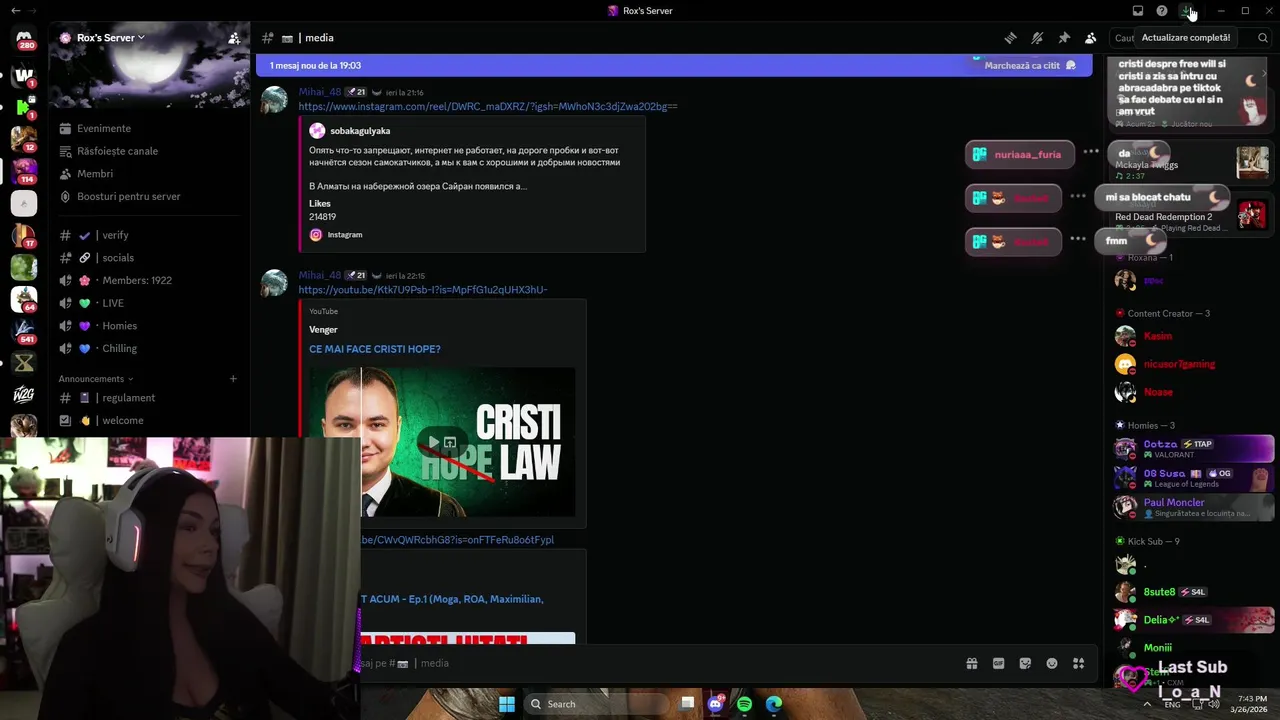This screenshot has width=1280, height=720.
Task: Mihai_48 avatar on Instagram message
Action: coord(274,100)
